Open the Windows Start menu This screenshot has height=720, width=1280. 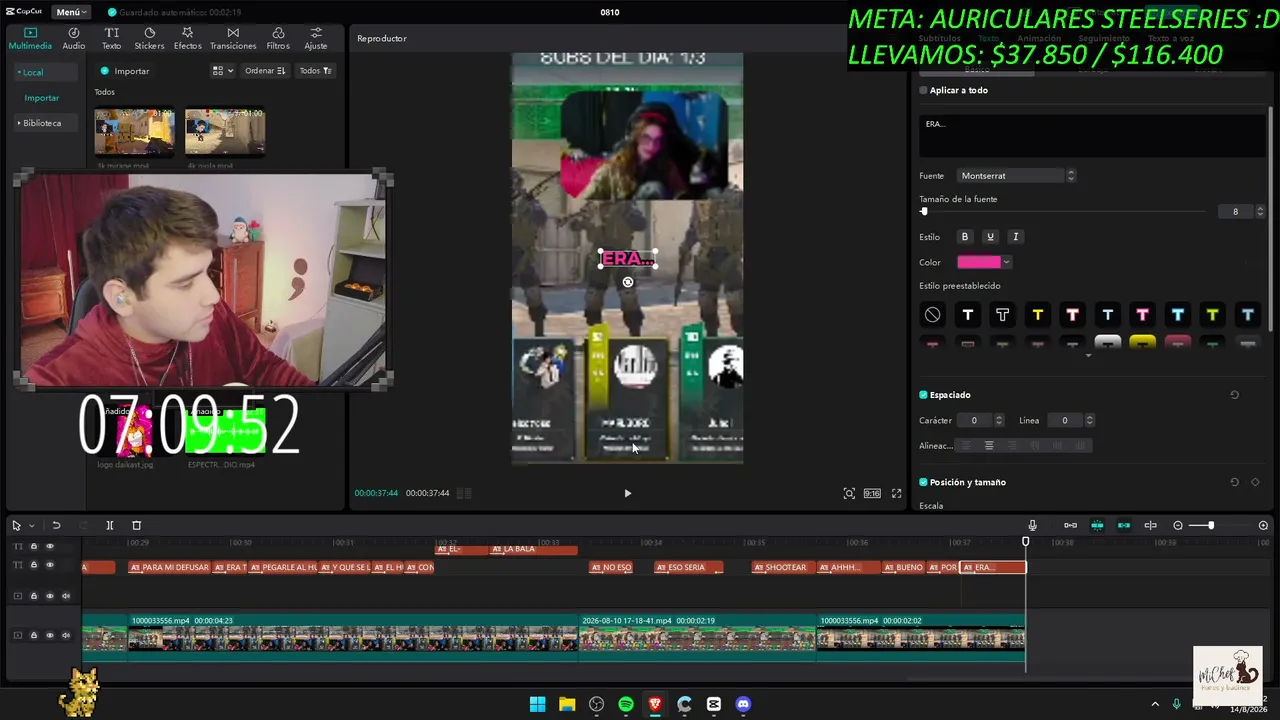(x=538, y=704)
